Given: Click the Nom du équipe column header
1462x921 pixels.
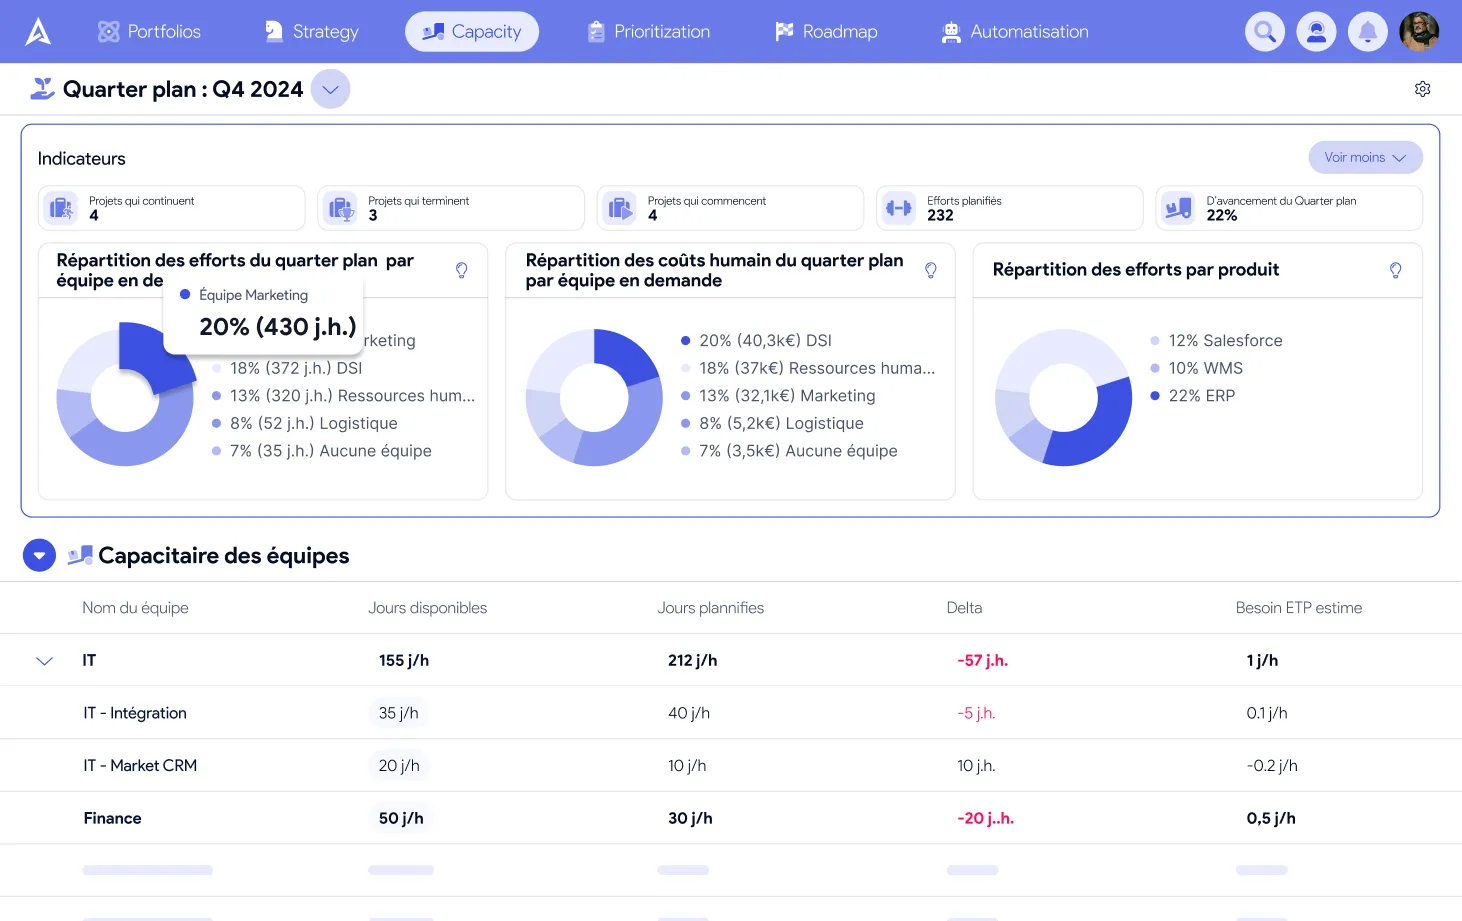Looking at the screenshot, I should pyautogui.click(x=135, y=608).
